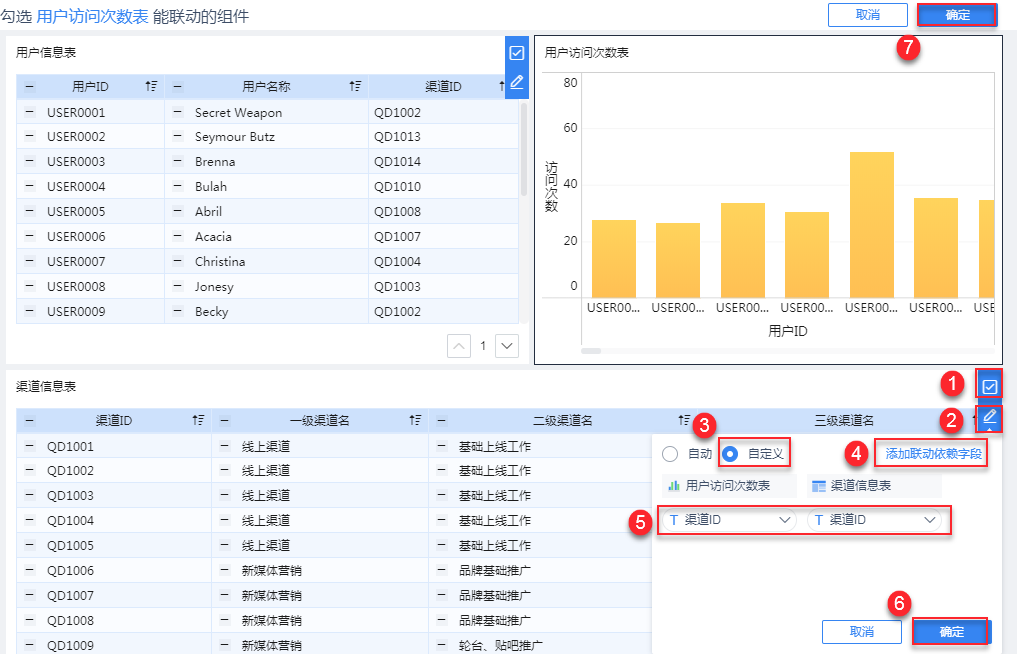
Task: Collapse the USER0004 row
Action: point(30,186)
